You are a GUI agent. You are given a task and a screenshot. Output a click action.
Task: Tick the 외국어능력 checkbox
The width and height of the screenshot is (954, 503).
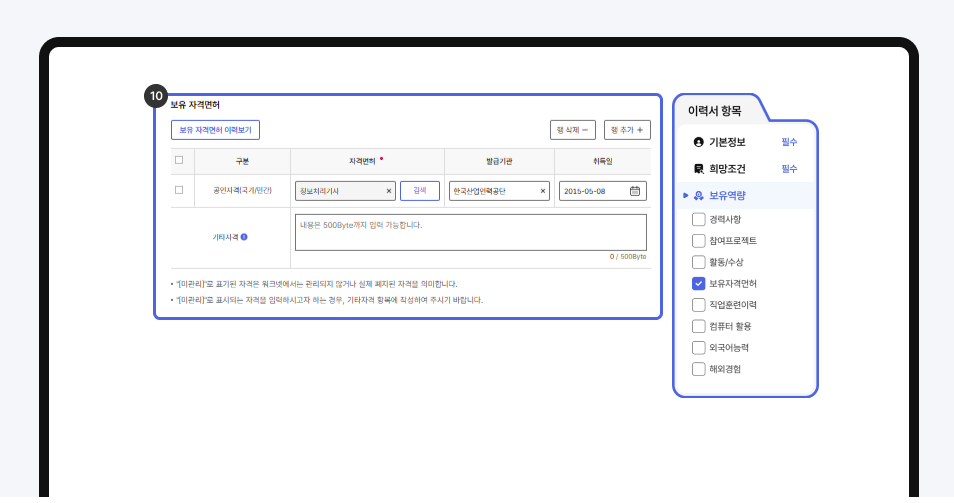(698, 348)
